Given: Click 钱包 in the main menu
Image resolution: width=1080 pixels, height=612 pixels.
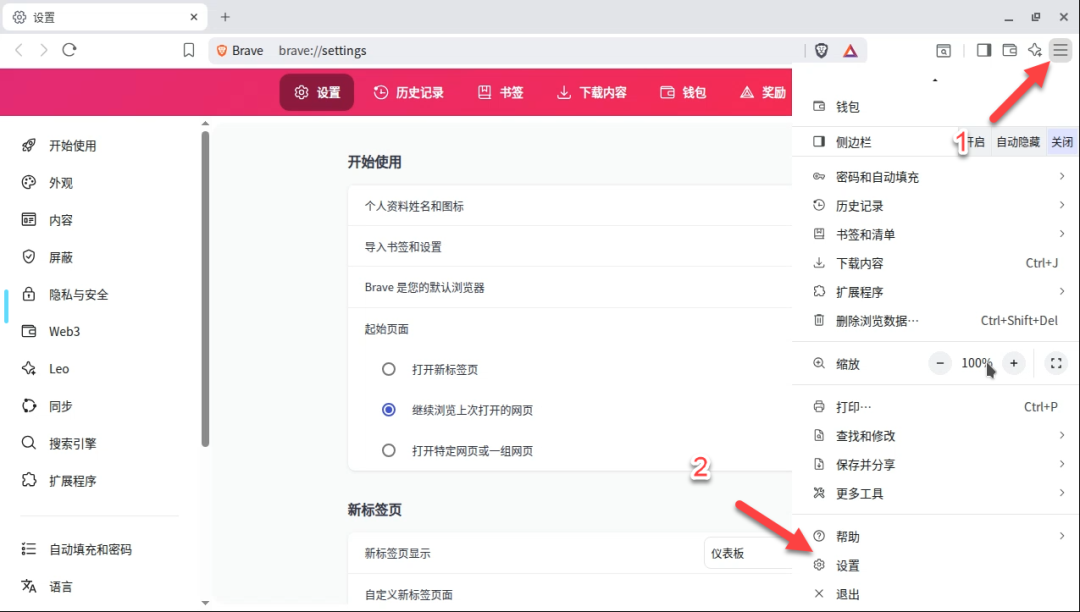Looking at the screenshot, I should click(x=936, y=107).
